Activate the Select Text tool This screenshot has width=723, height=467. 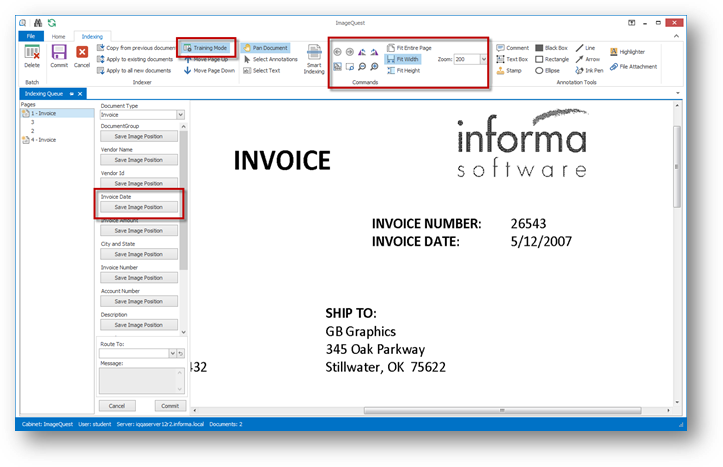[x=261, y=71]
